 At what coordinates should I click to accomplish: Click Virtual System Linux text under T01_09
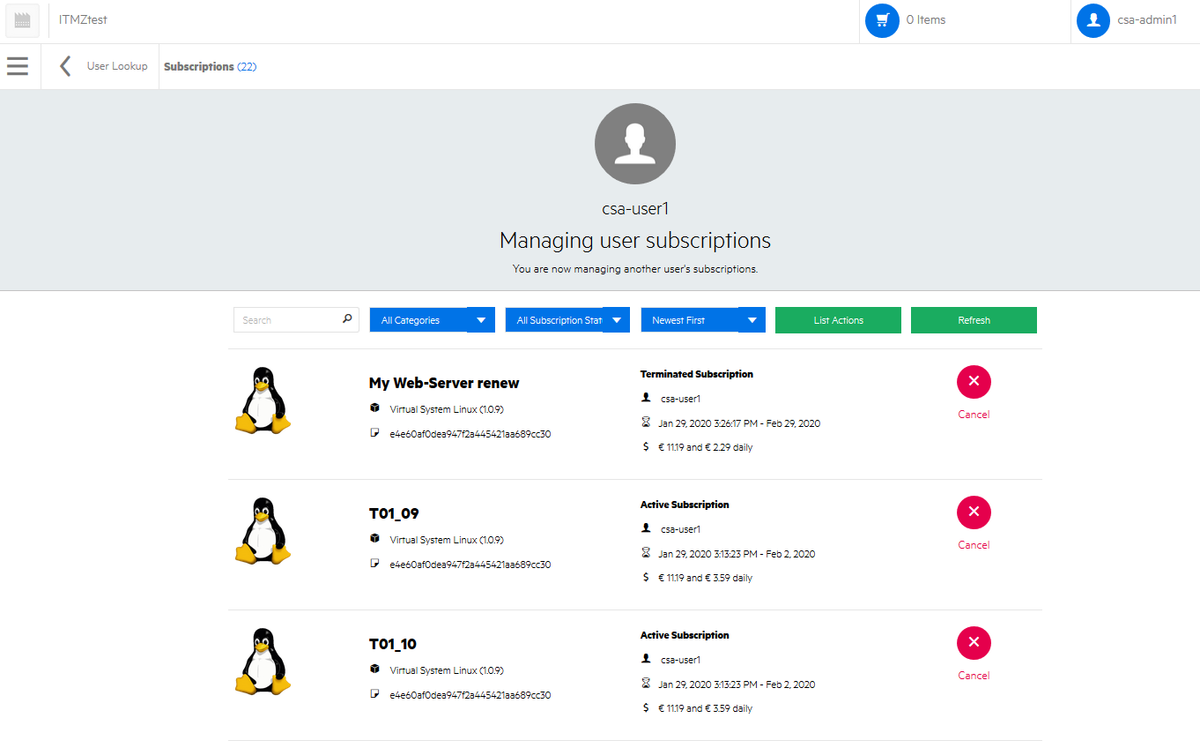click(446, 540)
